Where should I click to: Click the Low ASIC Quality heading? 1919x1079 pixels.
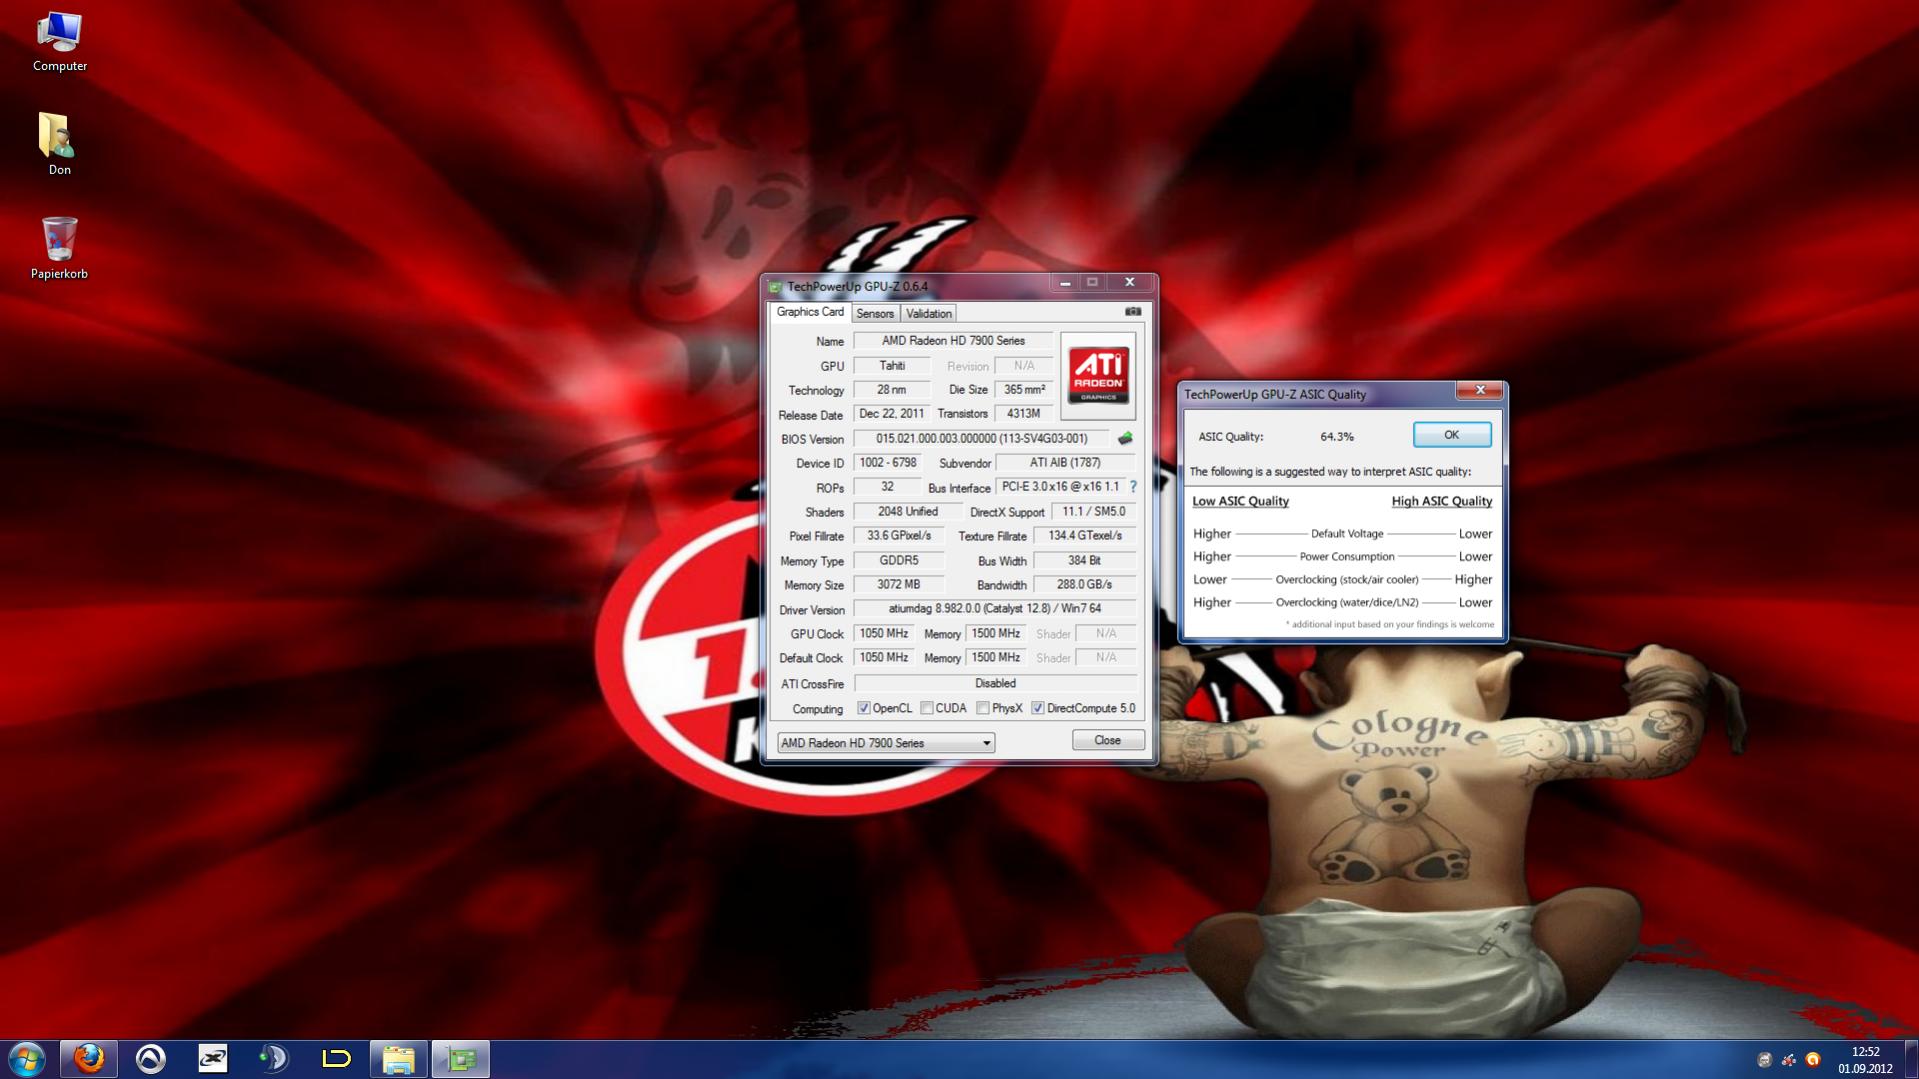pos(1240,502)
